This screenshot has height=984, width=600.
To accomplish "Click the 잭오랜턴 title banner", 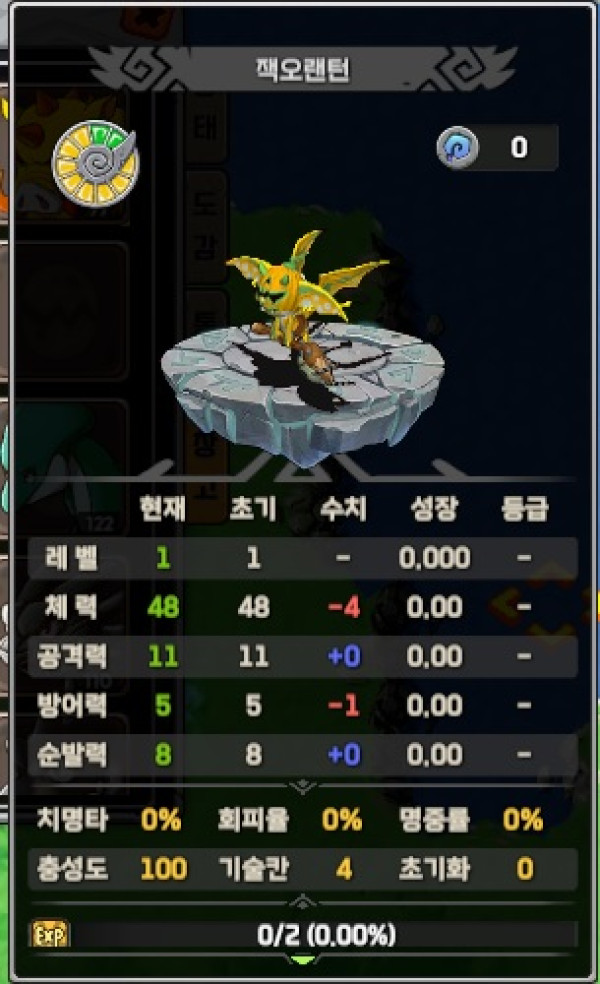I will (x=303, y=69).
